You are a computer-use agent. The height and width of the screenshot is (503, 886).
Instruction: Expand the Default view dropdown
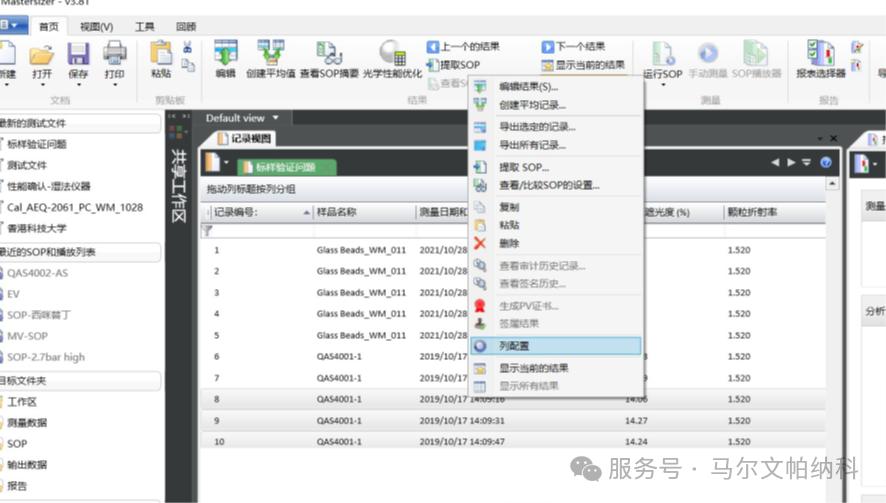276,118
